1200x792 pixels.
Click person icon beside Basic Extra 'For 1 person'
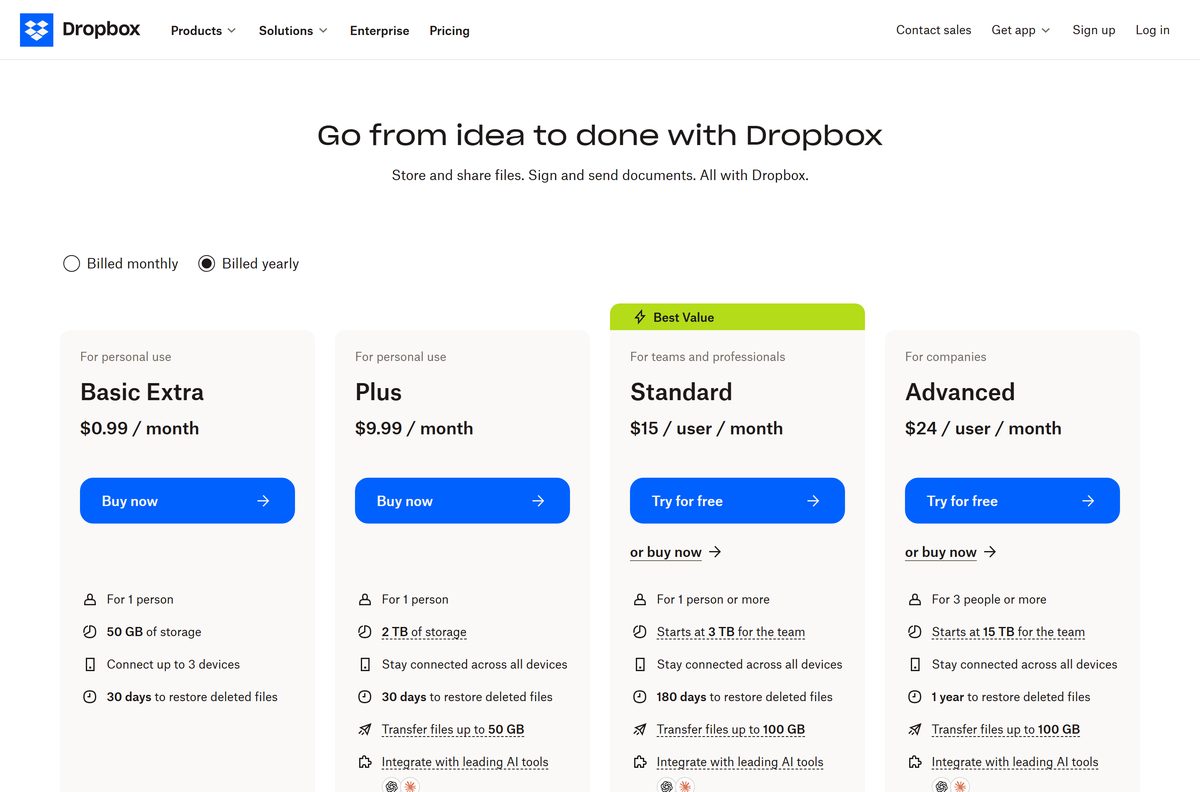pos(90,600)
